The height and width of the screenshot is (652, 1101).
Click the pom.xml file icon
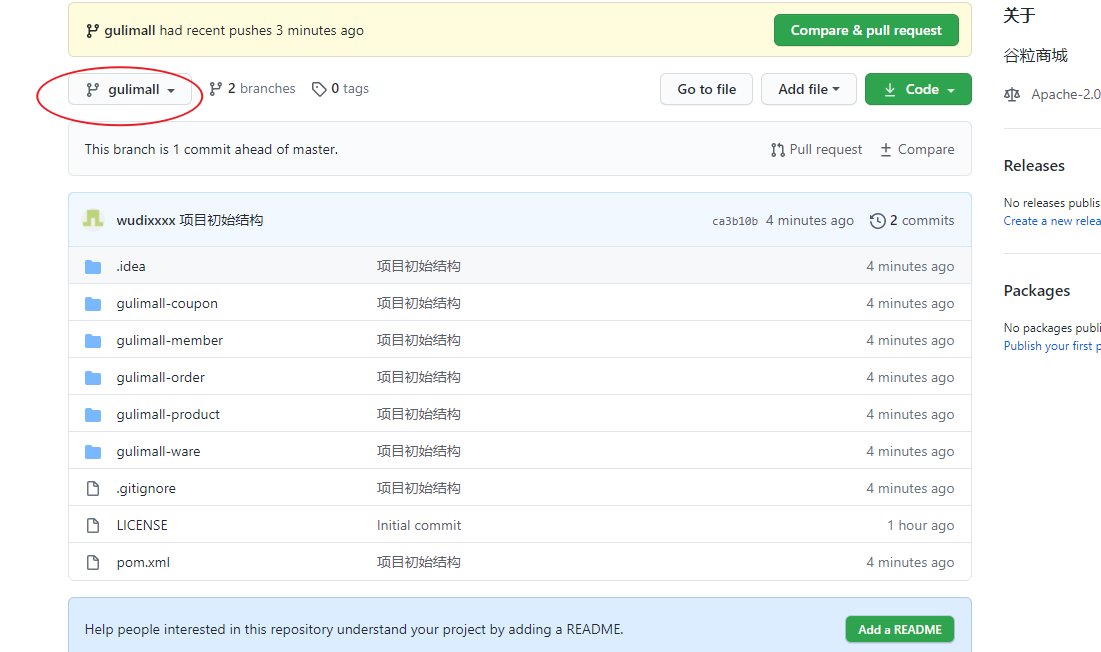[x=93, y=563]
